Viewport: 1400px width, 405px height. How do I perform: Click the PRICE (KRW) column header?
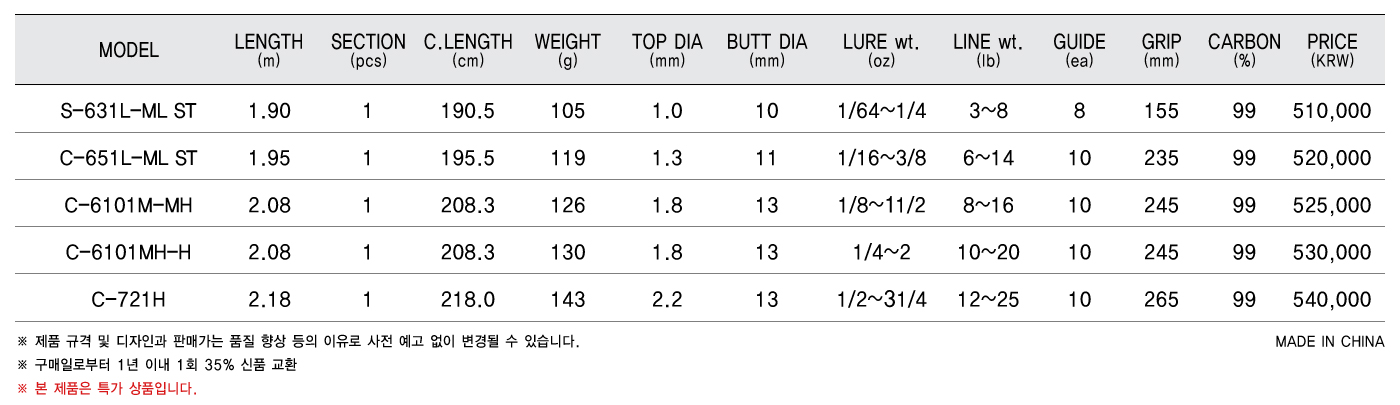tap(1332, 50)
